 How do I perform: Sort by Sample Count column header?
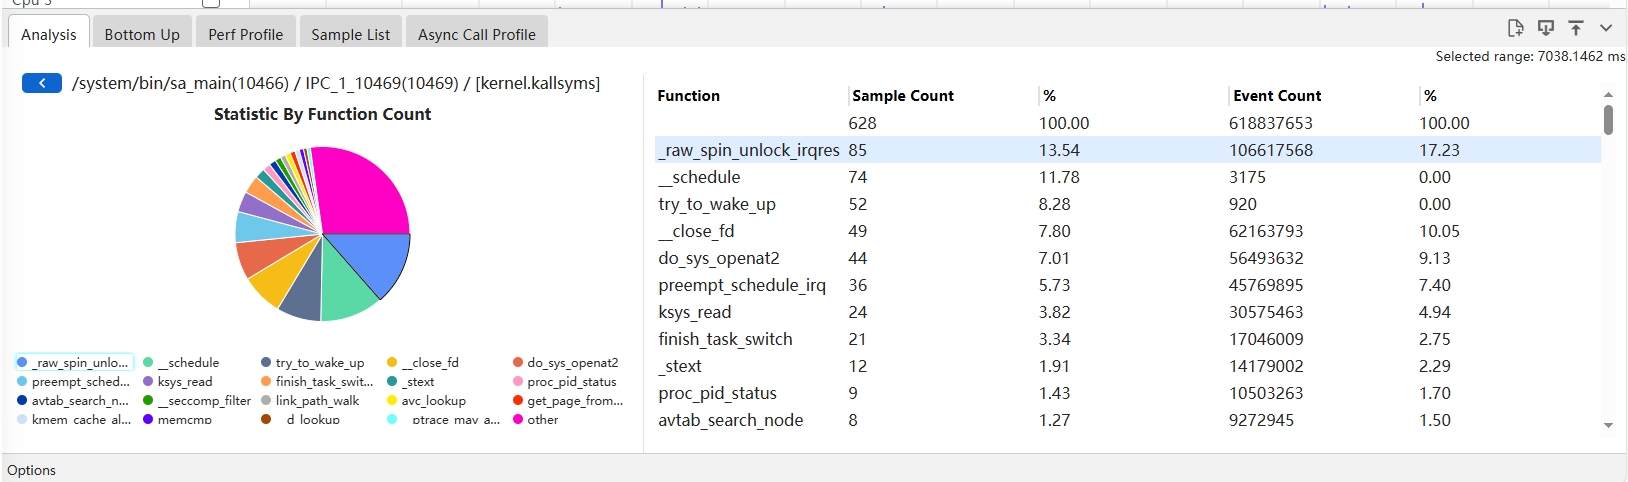[x=903, y=96]
